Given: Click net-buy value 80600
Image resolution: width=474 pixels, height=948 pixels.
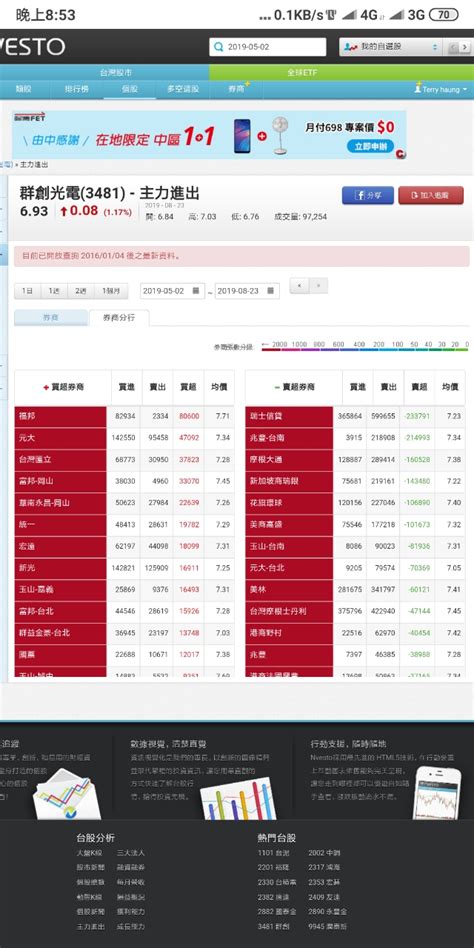Looking at the screenshot, I should pyautogui.click(x=189, y=417).
